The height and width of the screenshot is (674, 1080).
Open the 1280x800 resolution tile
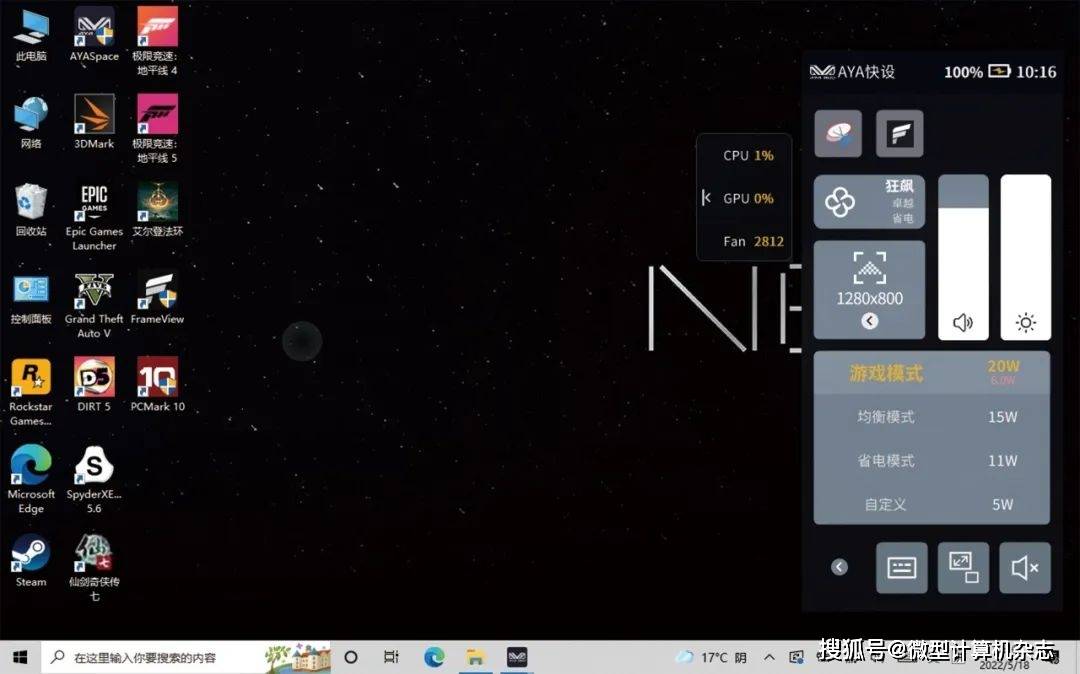(868, 280)
